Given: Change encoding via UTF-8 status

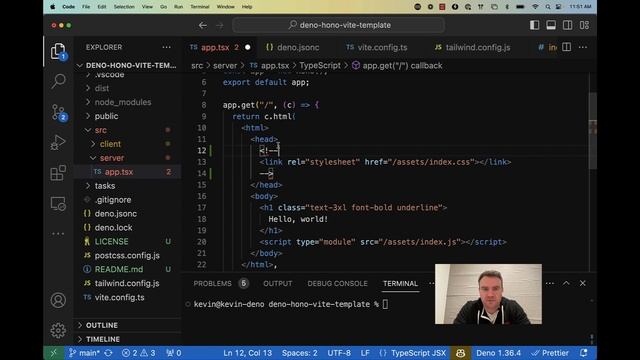Looking at the screenshot, I should (339, 353).
